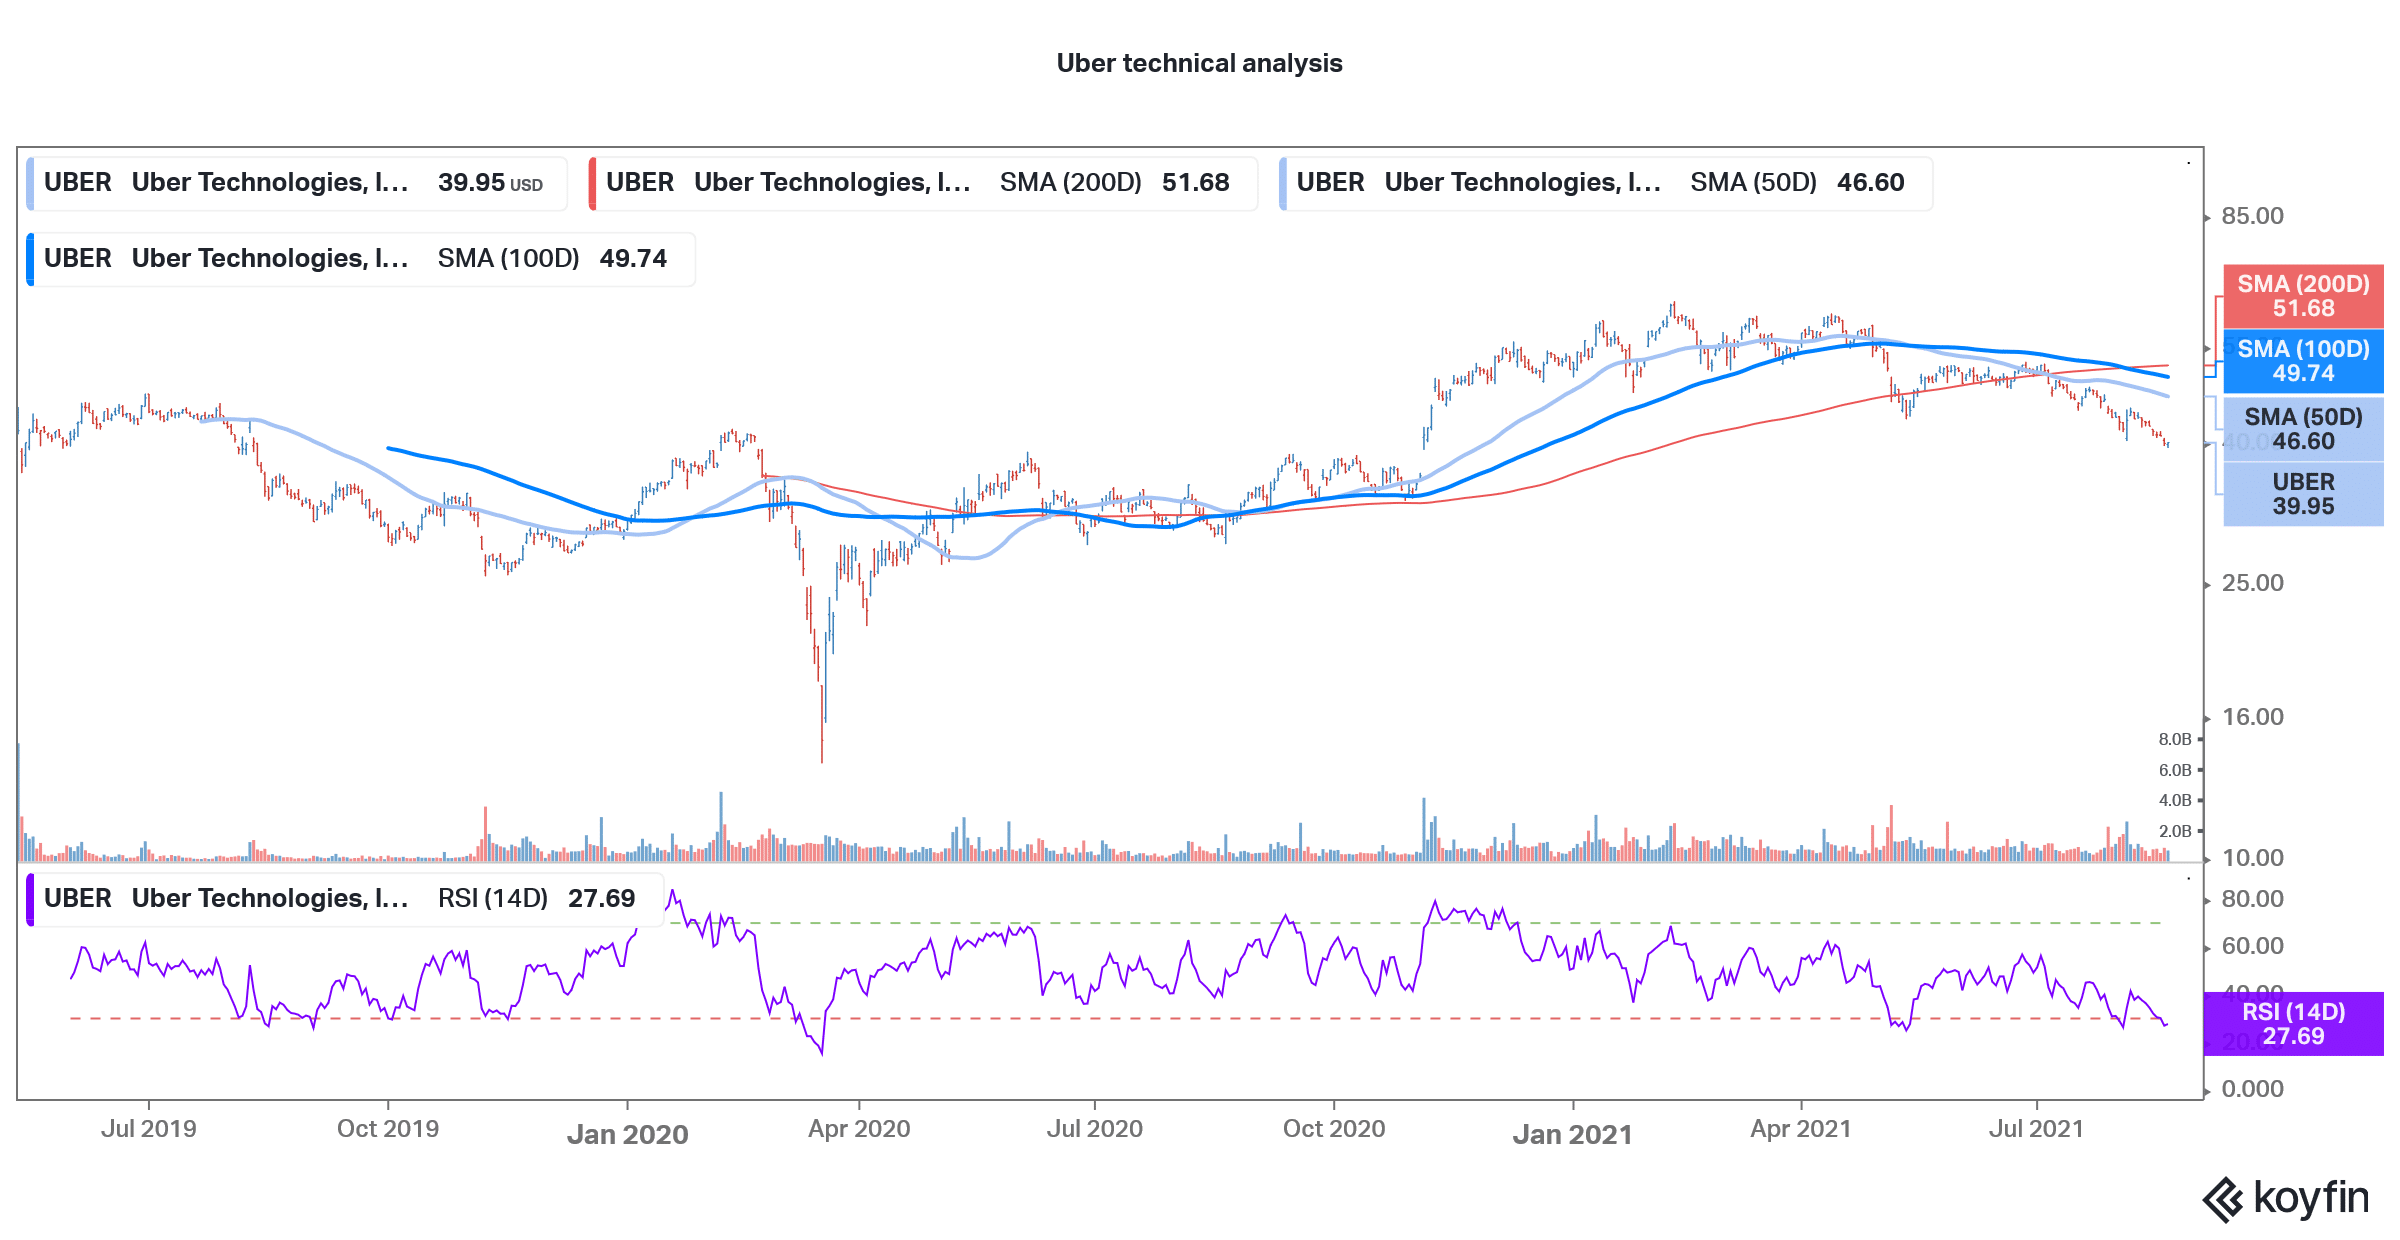Click the 2.0B volume axis label
Viewport: 2400px width, 1240px height.
(2174, 832)
